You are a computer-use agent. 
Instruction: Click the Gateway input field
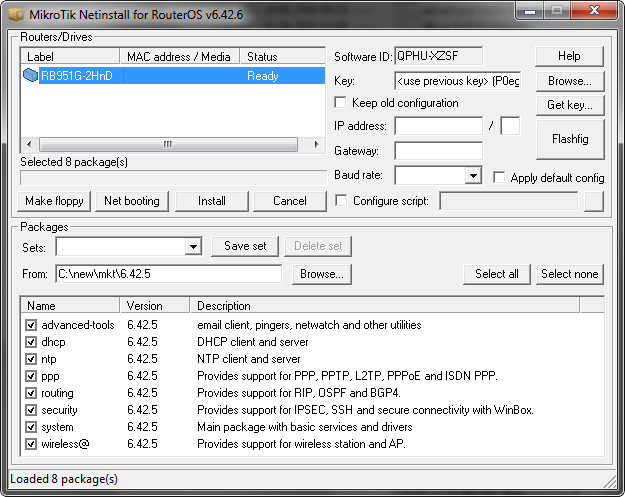point(438,151)
